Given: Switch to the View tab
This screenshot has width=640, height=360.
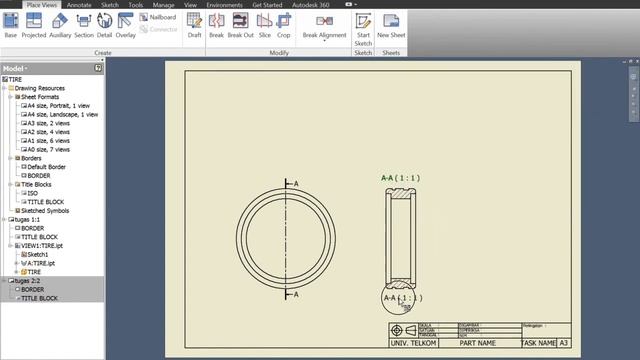Looking at the screenshot, I should 190,5.
